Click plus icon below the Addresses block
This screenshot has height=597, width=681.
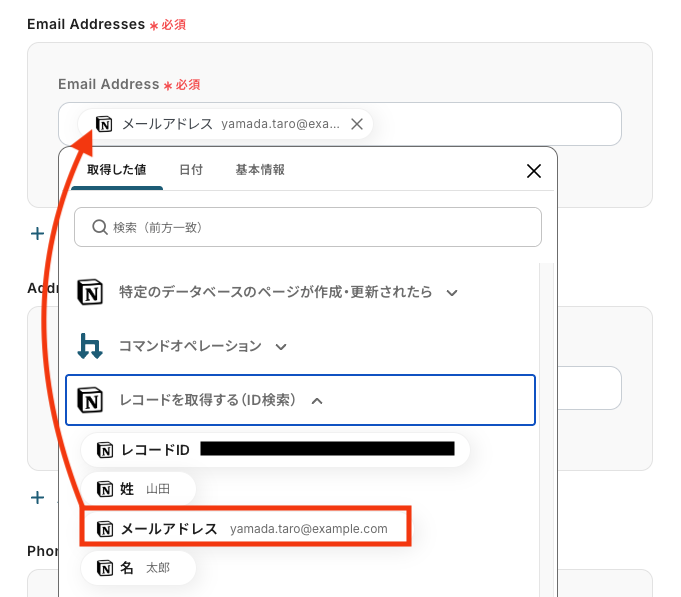[x=37, y=498]
